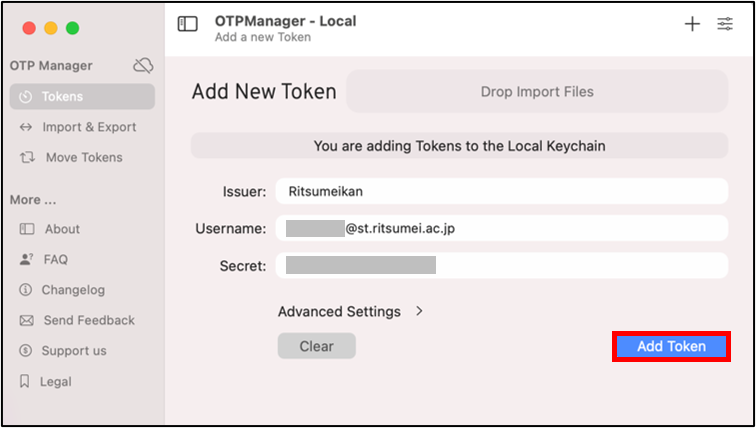
Task: Click the About panel icon
Action: [27, 229]
